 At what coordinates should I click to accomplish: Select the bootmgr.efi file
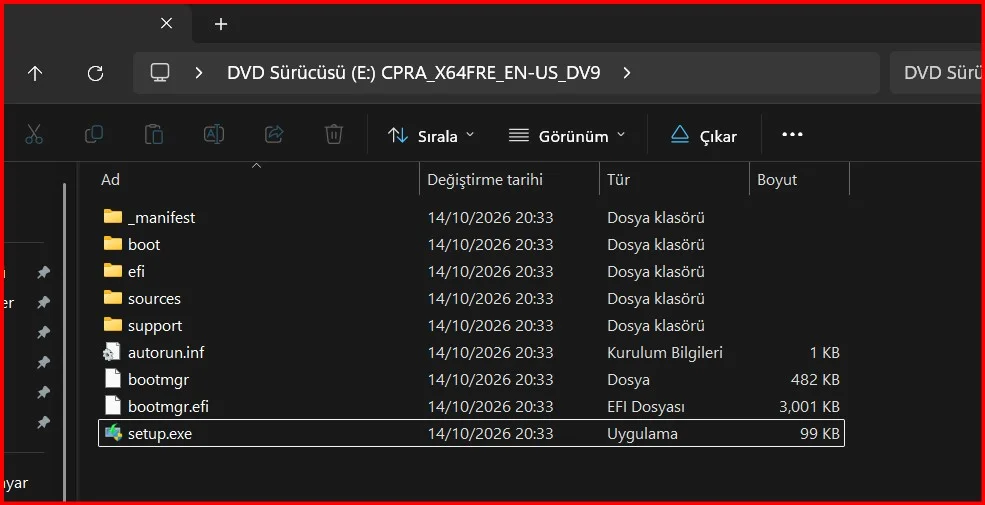(472, 406)
